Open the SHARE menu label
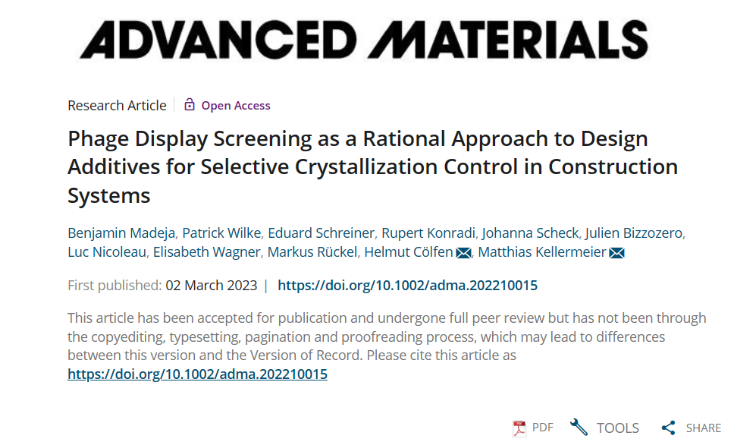The height and width of the screenshot is (443, 737). 703,428
